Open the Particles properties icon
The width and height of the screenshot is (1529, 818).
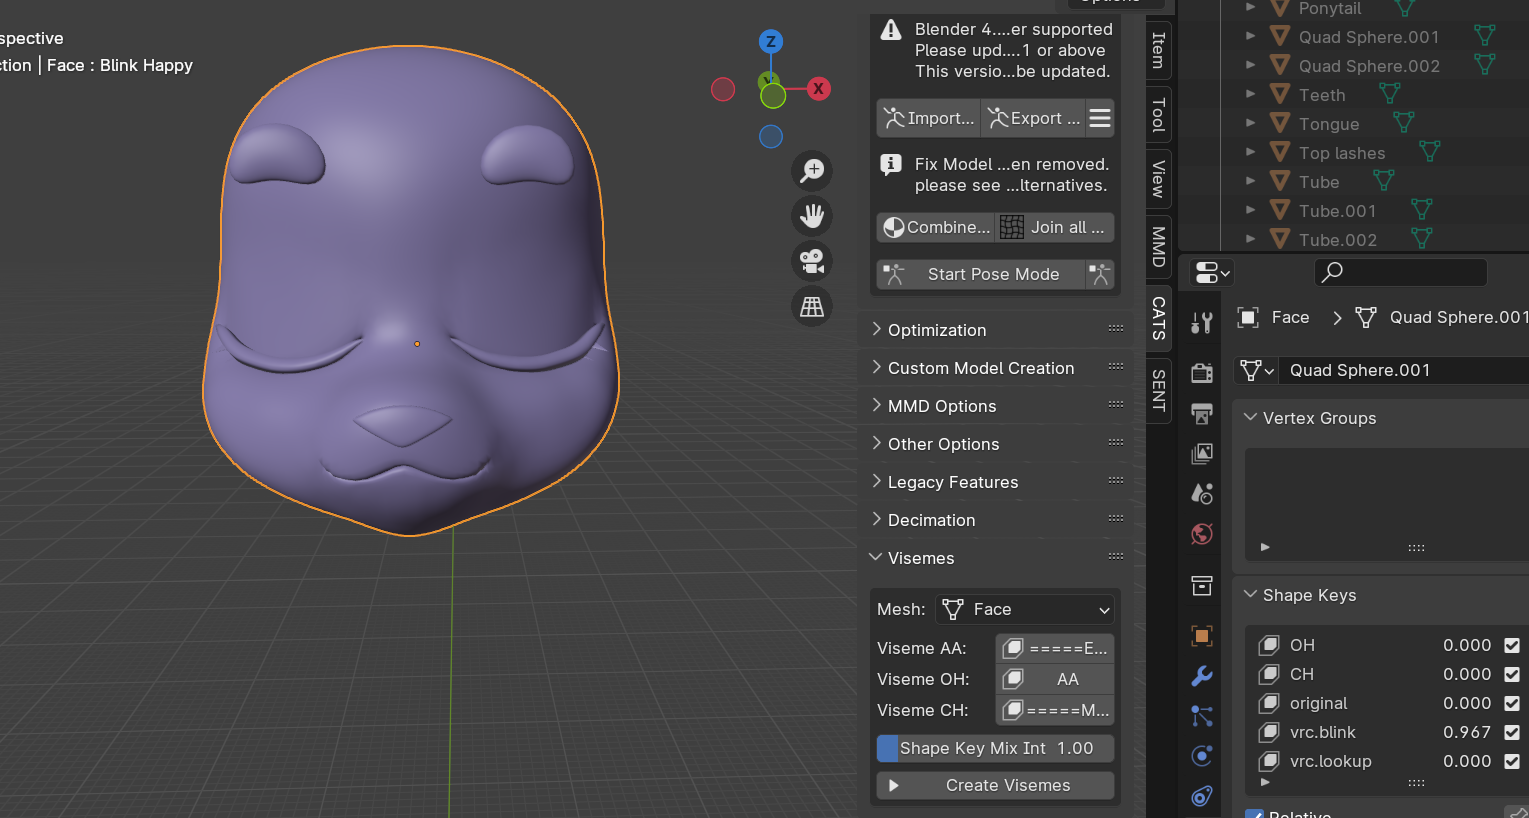(x=1202, y=716)
